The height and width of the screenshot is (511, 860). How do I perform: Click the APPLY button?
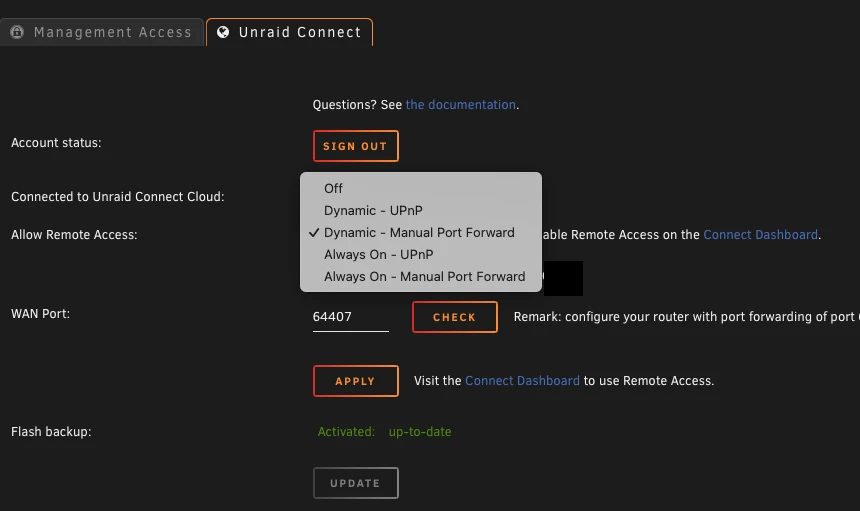point(356,381)
